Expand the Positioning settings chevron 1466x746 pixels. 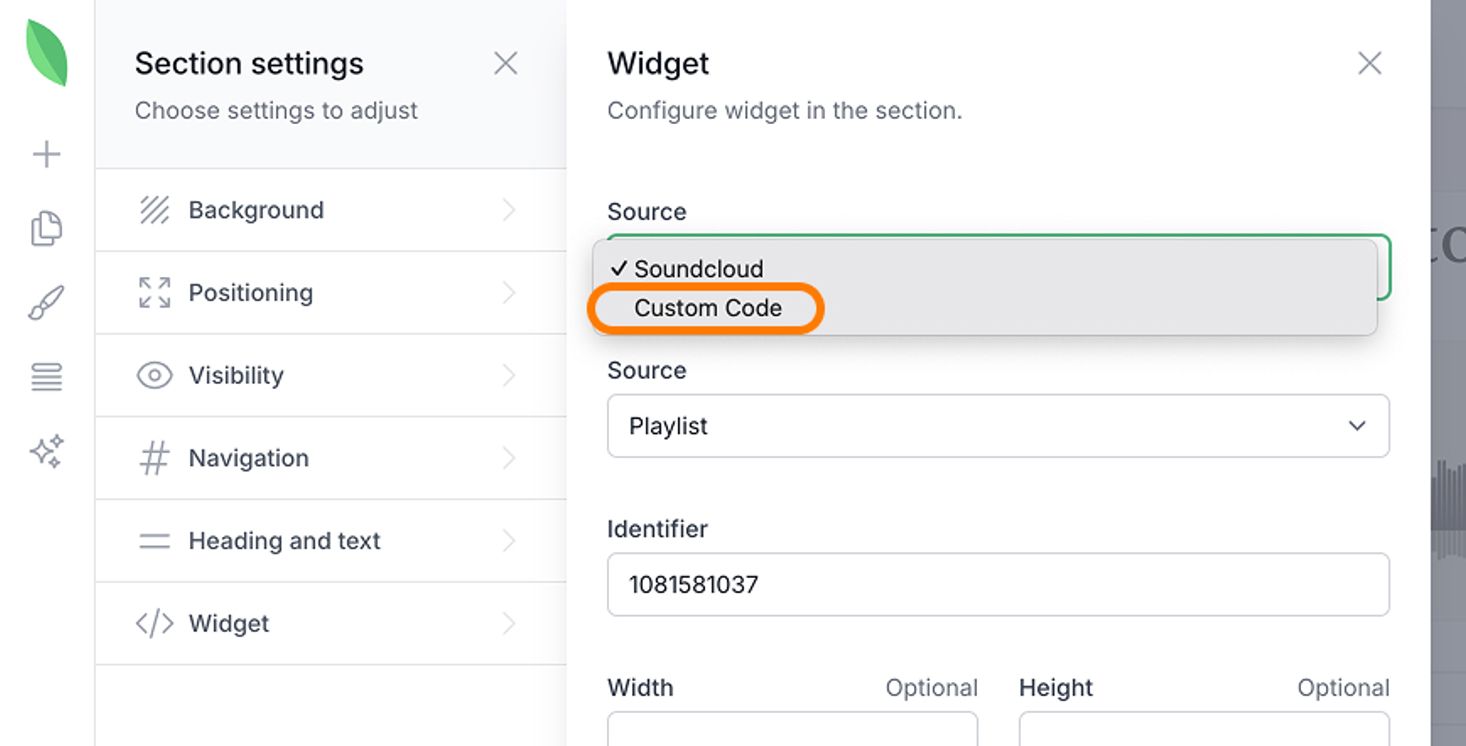click(509, 293)
